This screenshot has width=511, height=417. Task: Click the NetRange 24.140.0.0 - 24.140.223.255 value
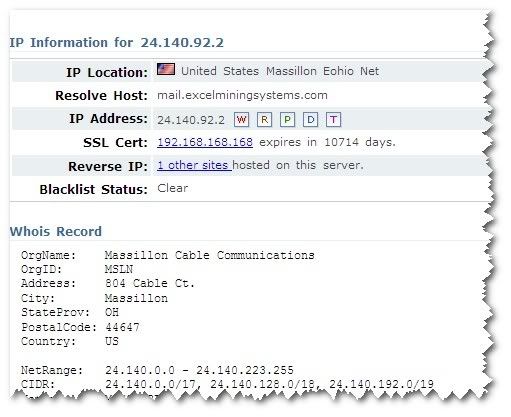(199, 370)
